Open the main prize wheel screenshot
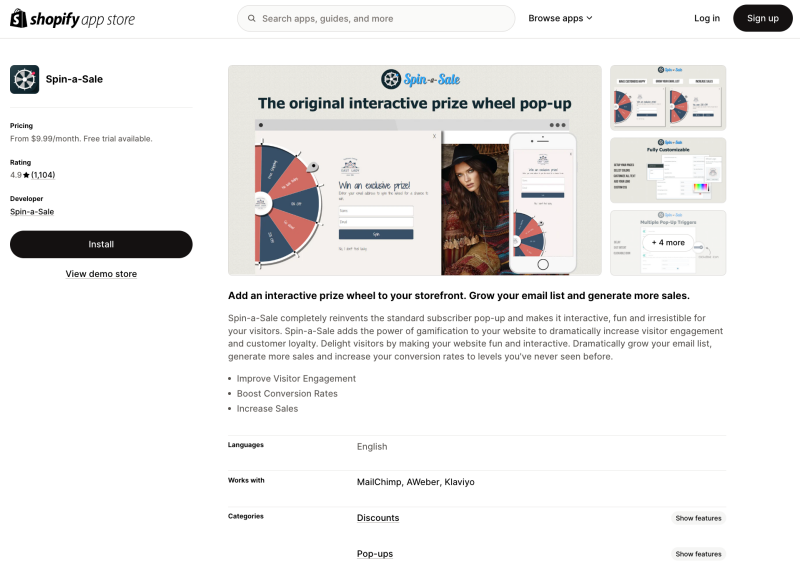This screenshot has height=576, width=800. (414, 170)
